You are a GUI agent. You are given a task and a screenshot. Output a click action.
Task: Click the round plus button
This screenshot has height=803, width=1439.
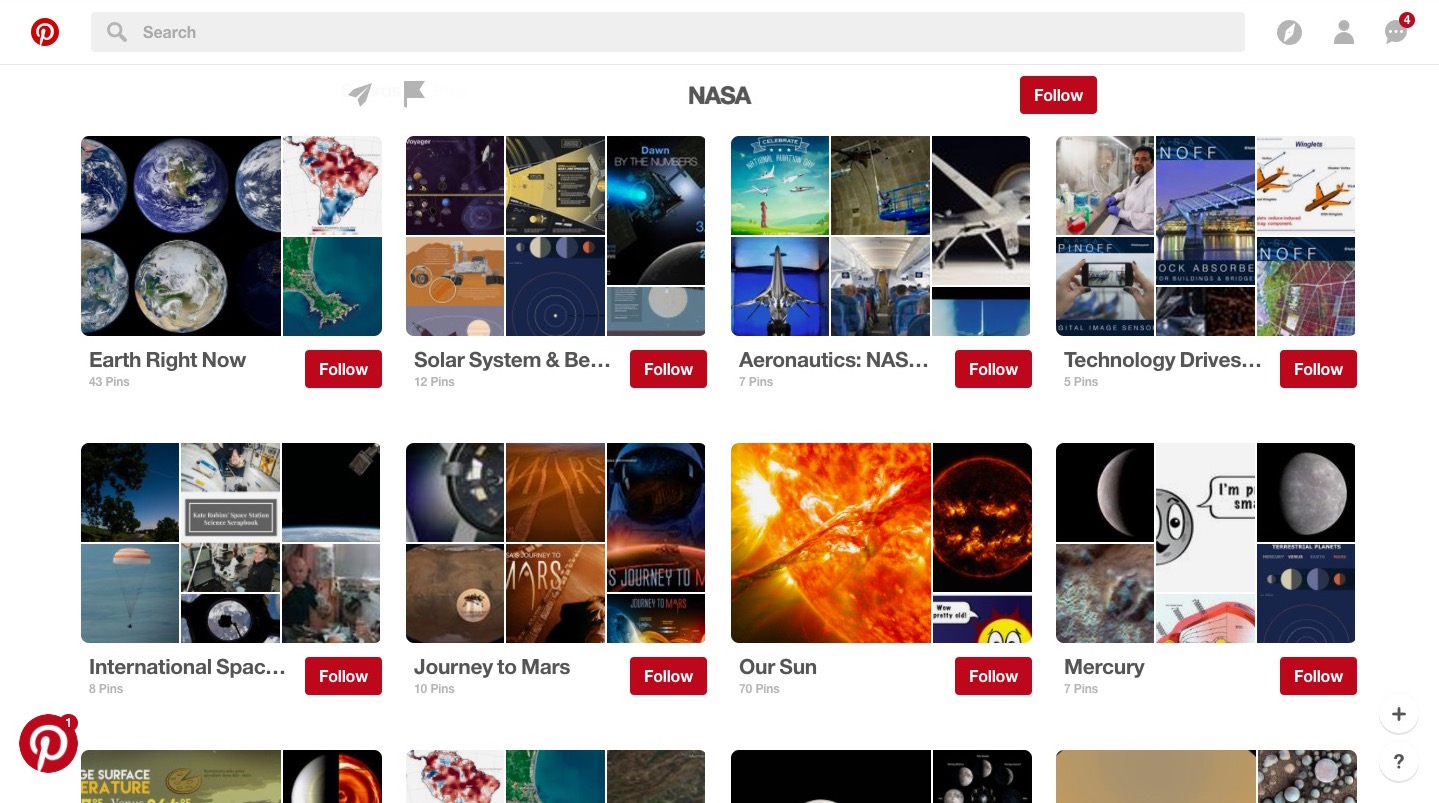point(1399,714)
